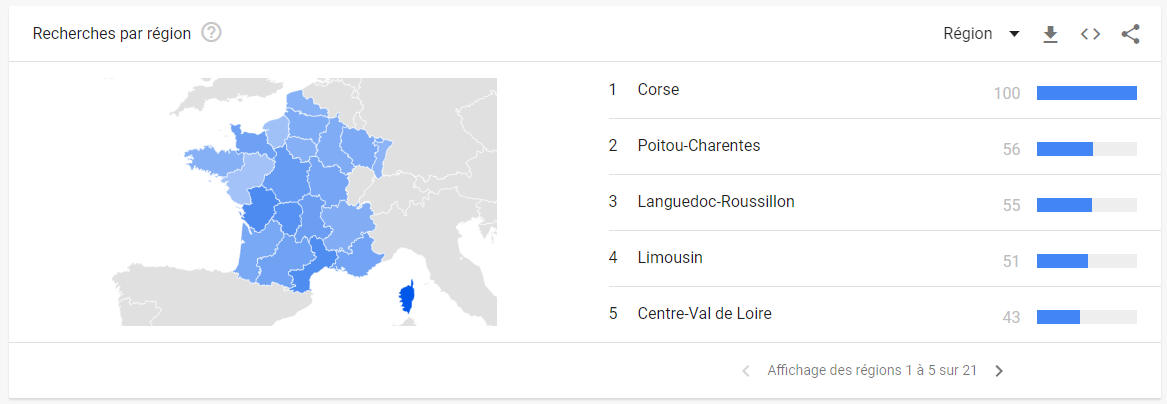1167x404 pixels.
Task: Open the Languedoc-Roussillon entry
Action: coord(715,202)
